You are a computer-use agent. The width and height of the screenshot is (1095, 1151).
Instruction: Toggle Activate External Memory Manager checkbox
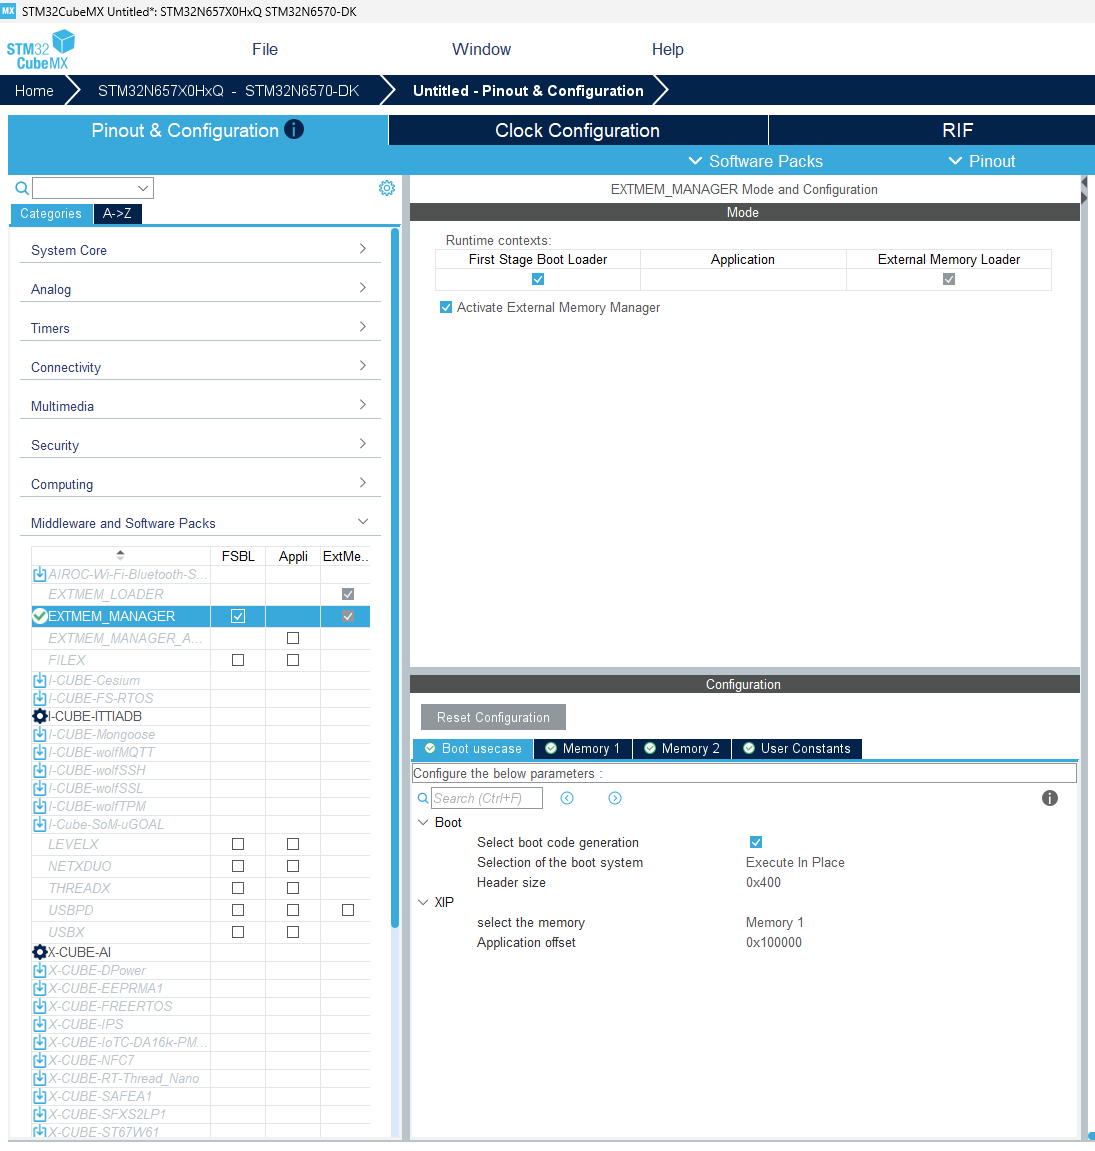pyautogui.click(x=445, y=307)
